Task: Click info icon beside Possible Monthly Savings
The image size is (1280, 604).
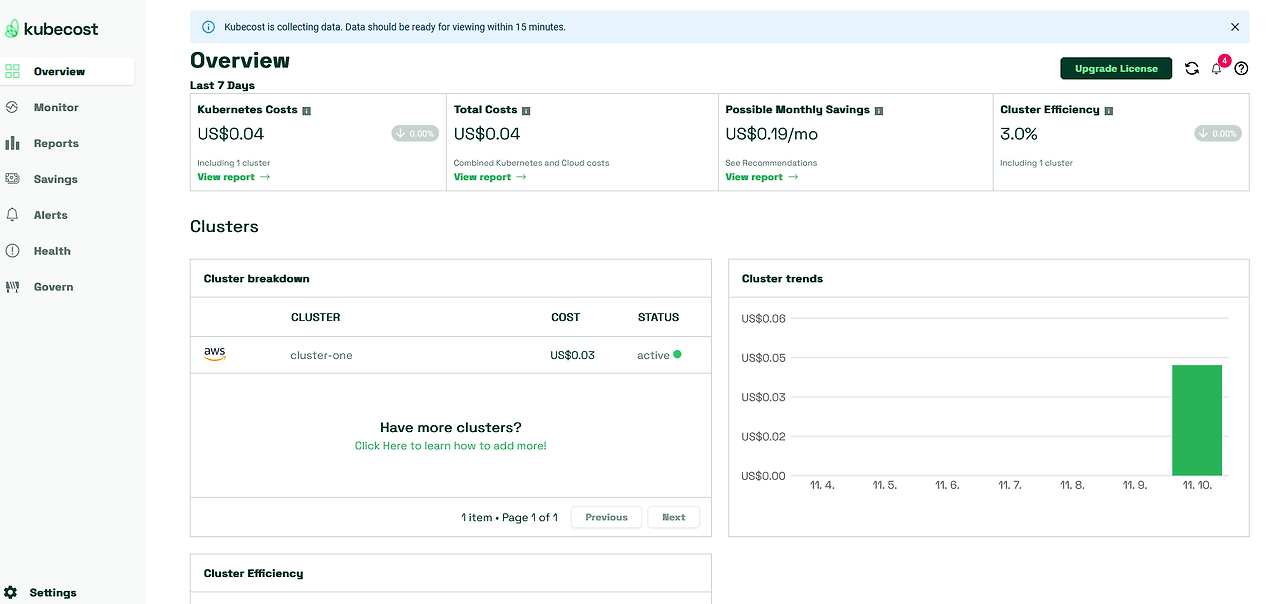Action: [x=879, y=111]
